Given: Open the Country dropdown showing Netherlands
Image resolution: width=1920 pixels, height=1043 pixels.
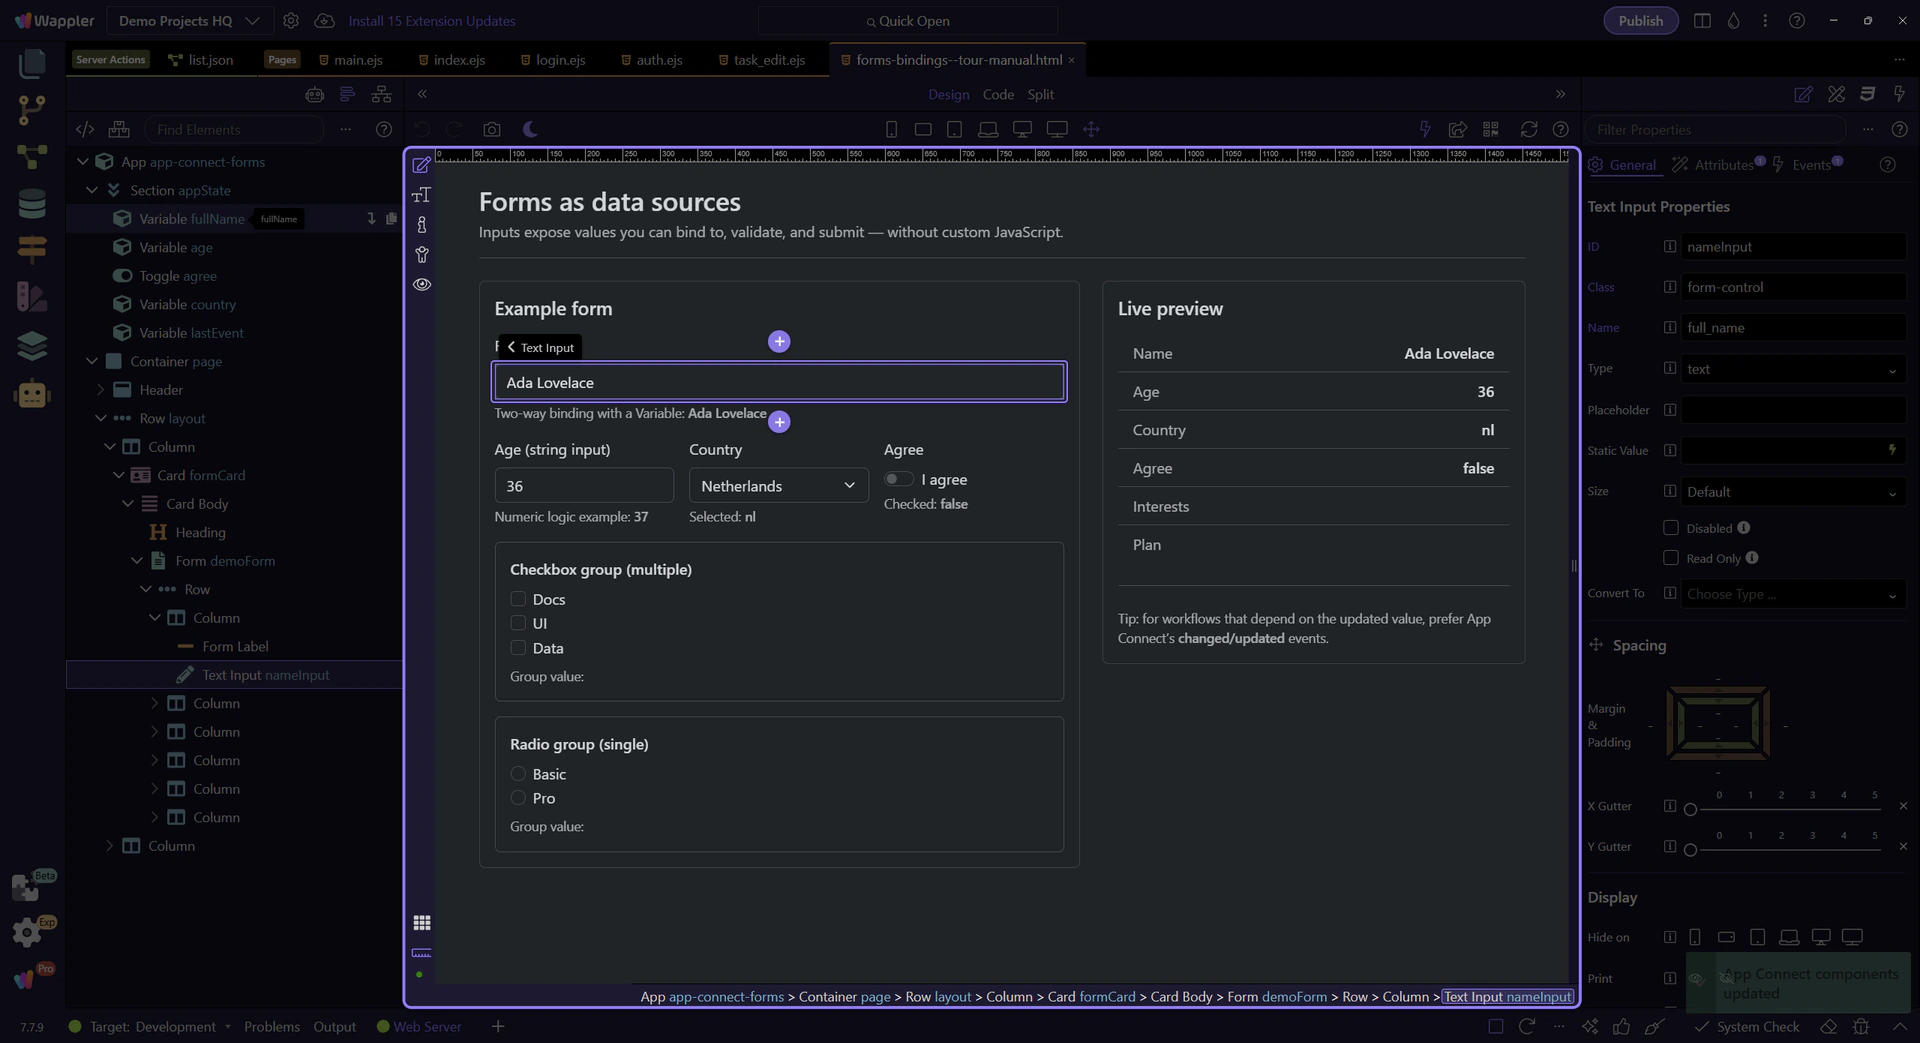Looking at the screenshot, I should click(x=778, y=486).
